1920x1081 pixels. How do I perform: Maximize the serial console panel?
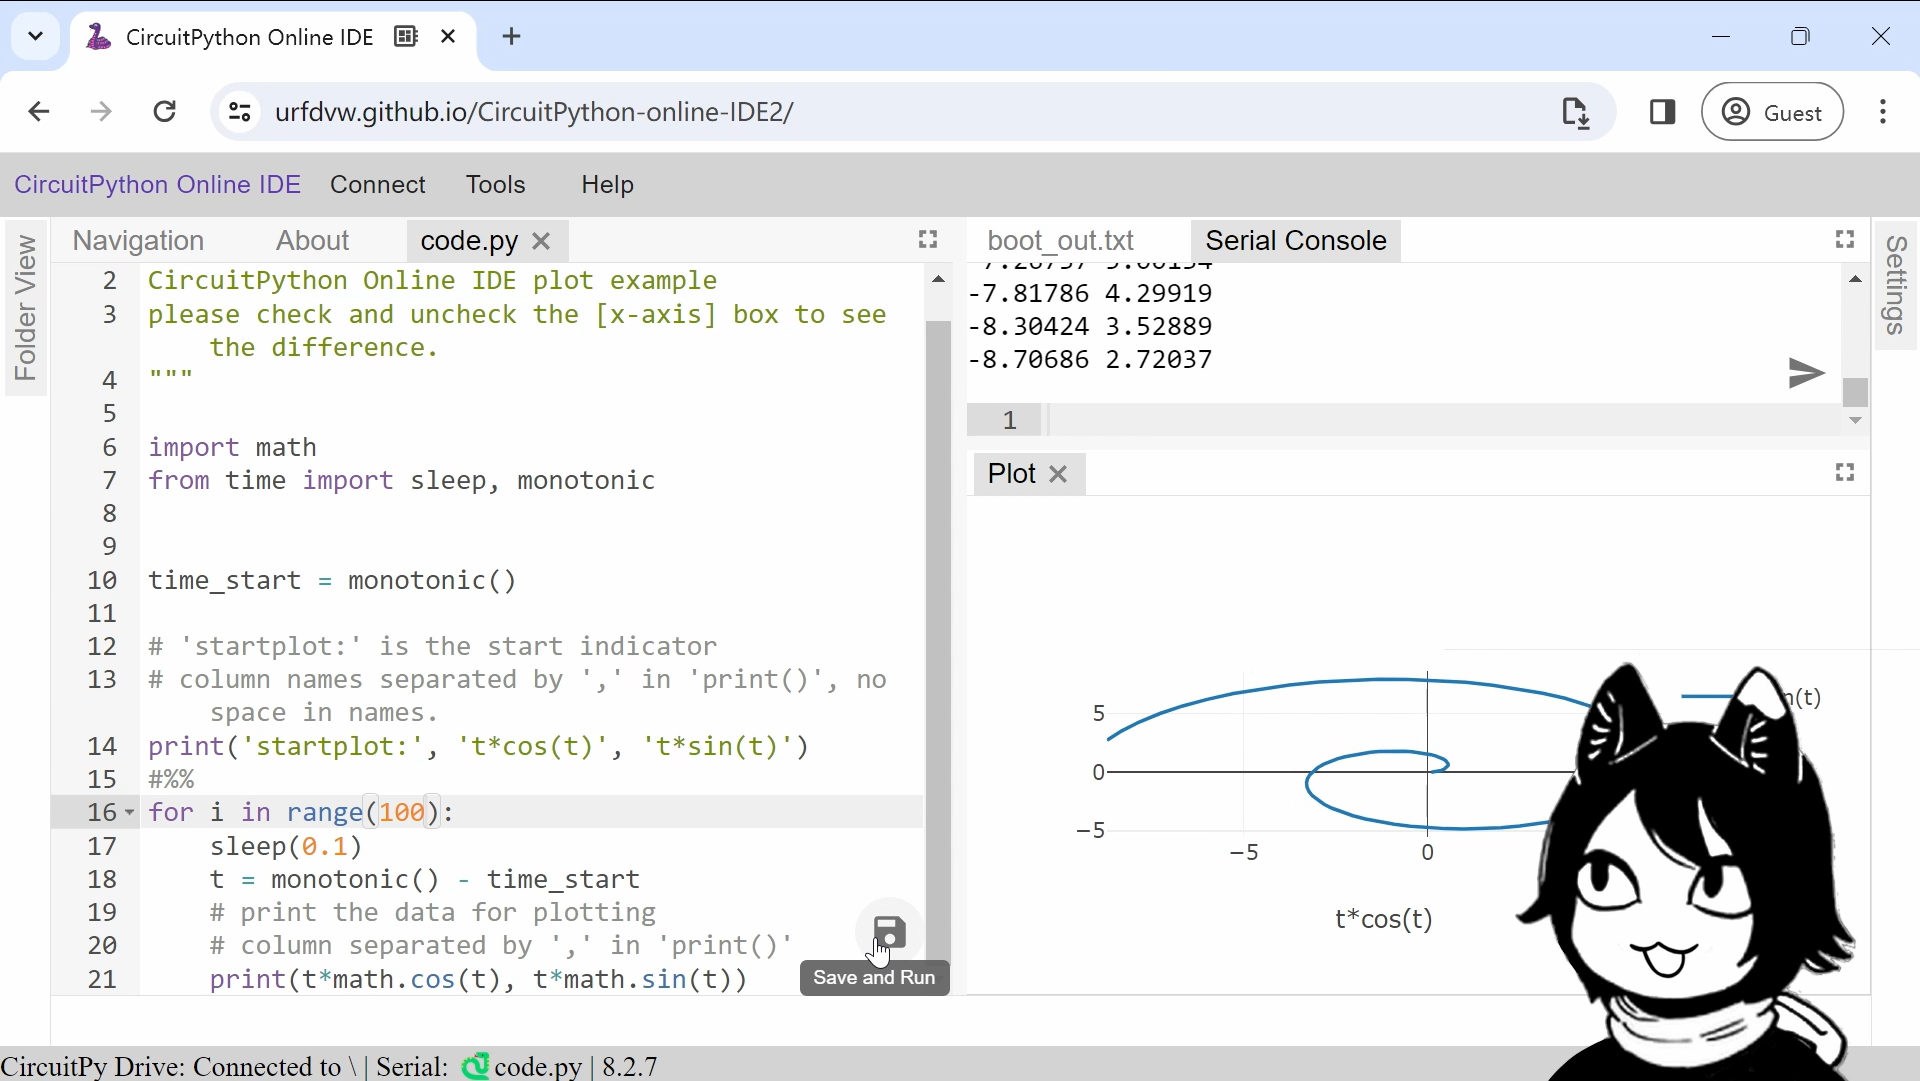pyautogui.click(x=1845, y=240)
